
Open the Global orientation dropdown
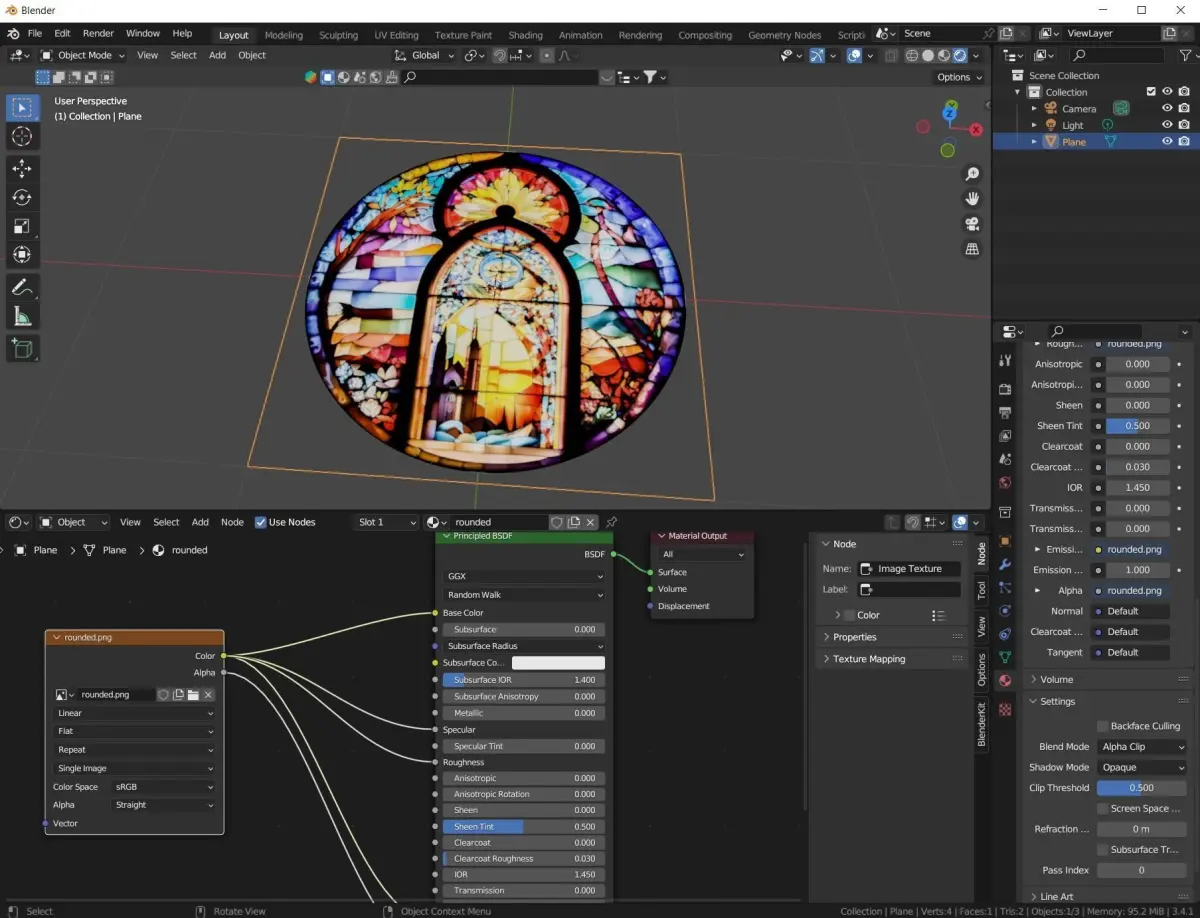pos(426,55)
